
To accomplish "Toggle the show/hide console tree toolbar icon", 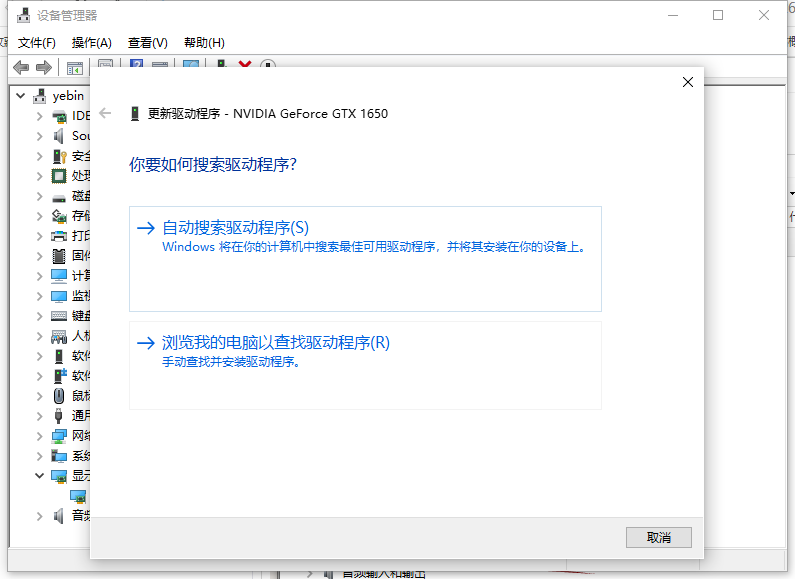I will tap(75, 68).
